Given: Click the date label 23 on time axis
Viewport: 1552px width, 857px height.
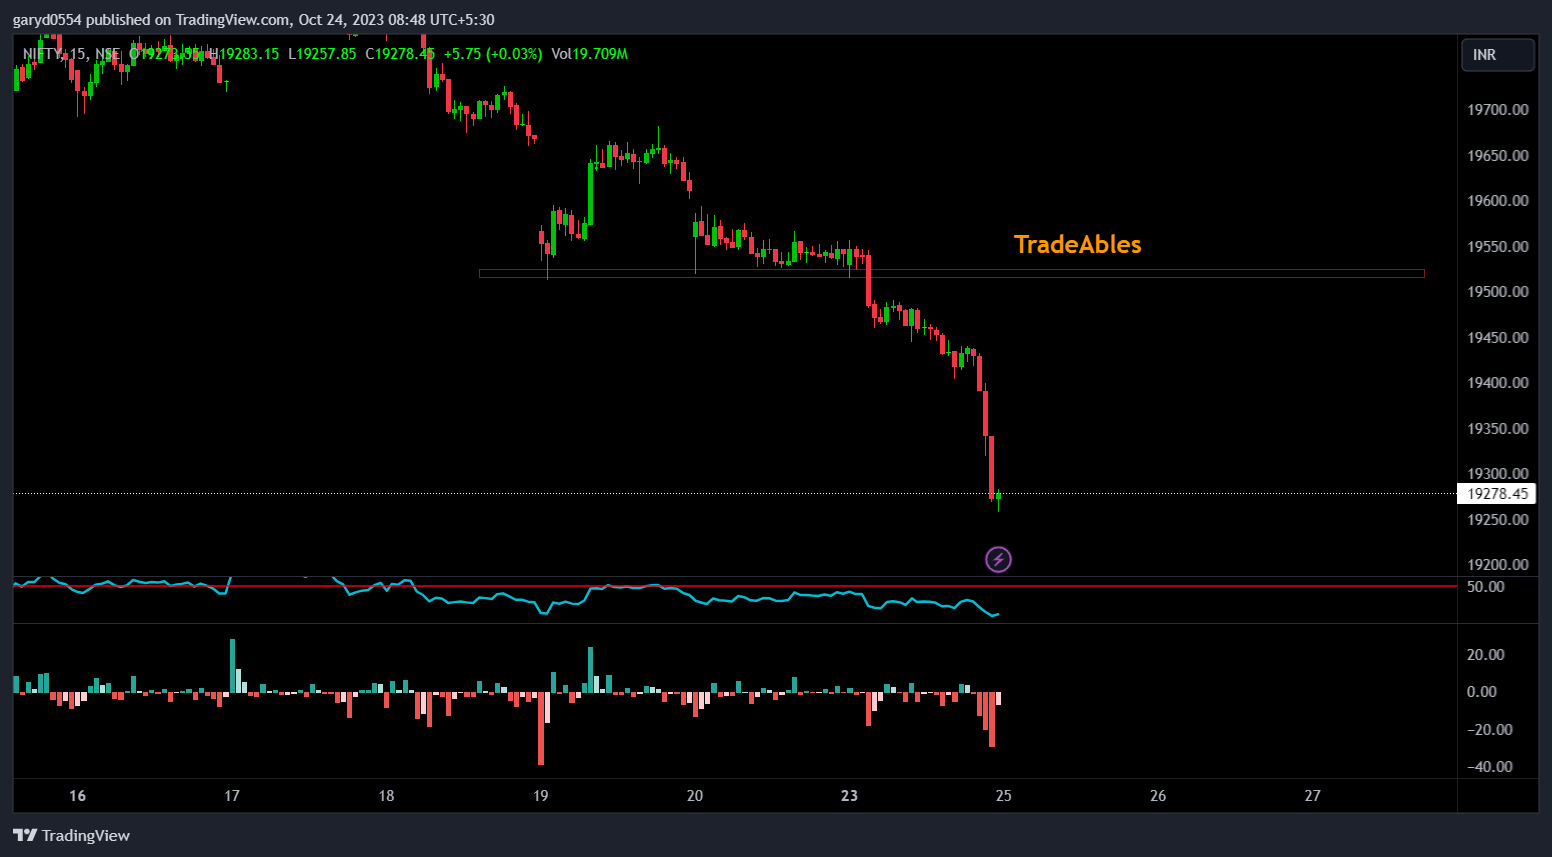Looking at the screenshot, I should [x=849, y=796].
